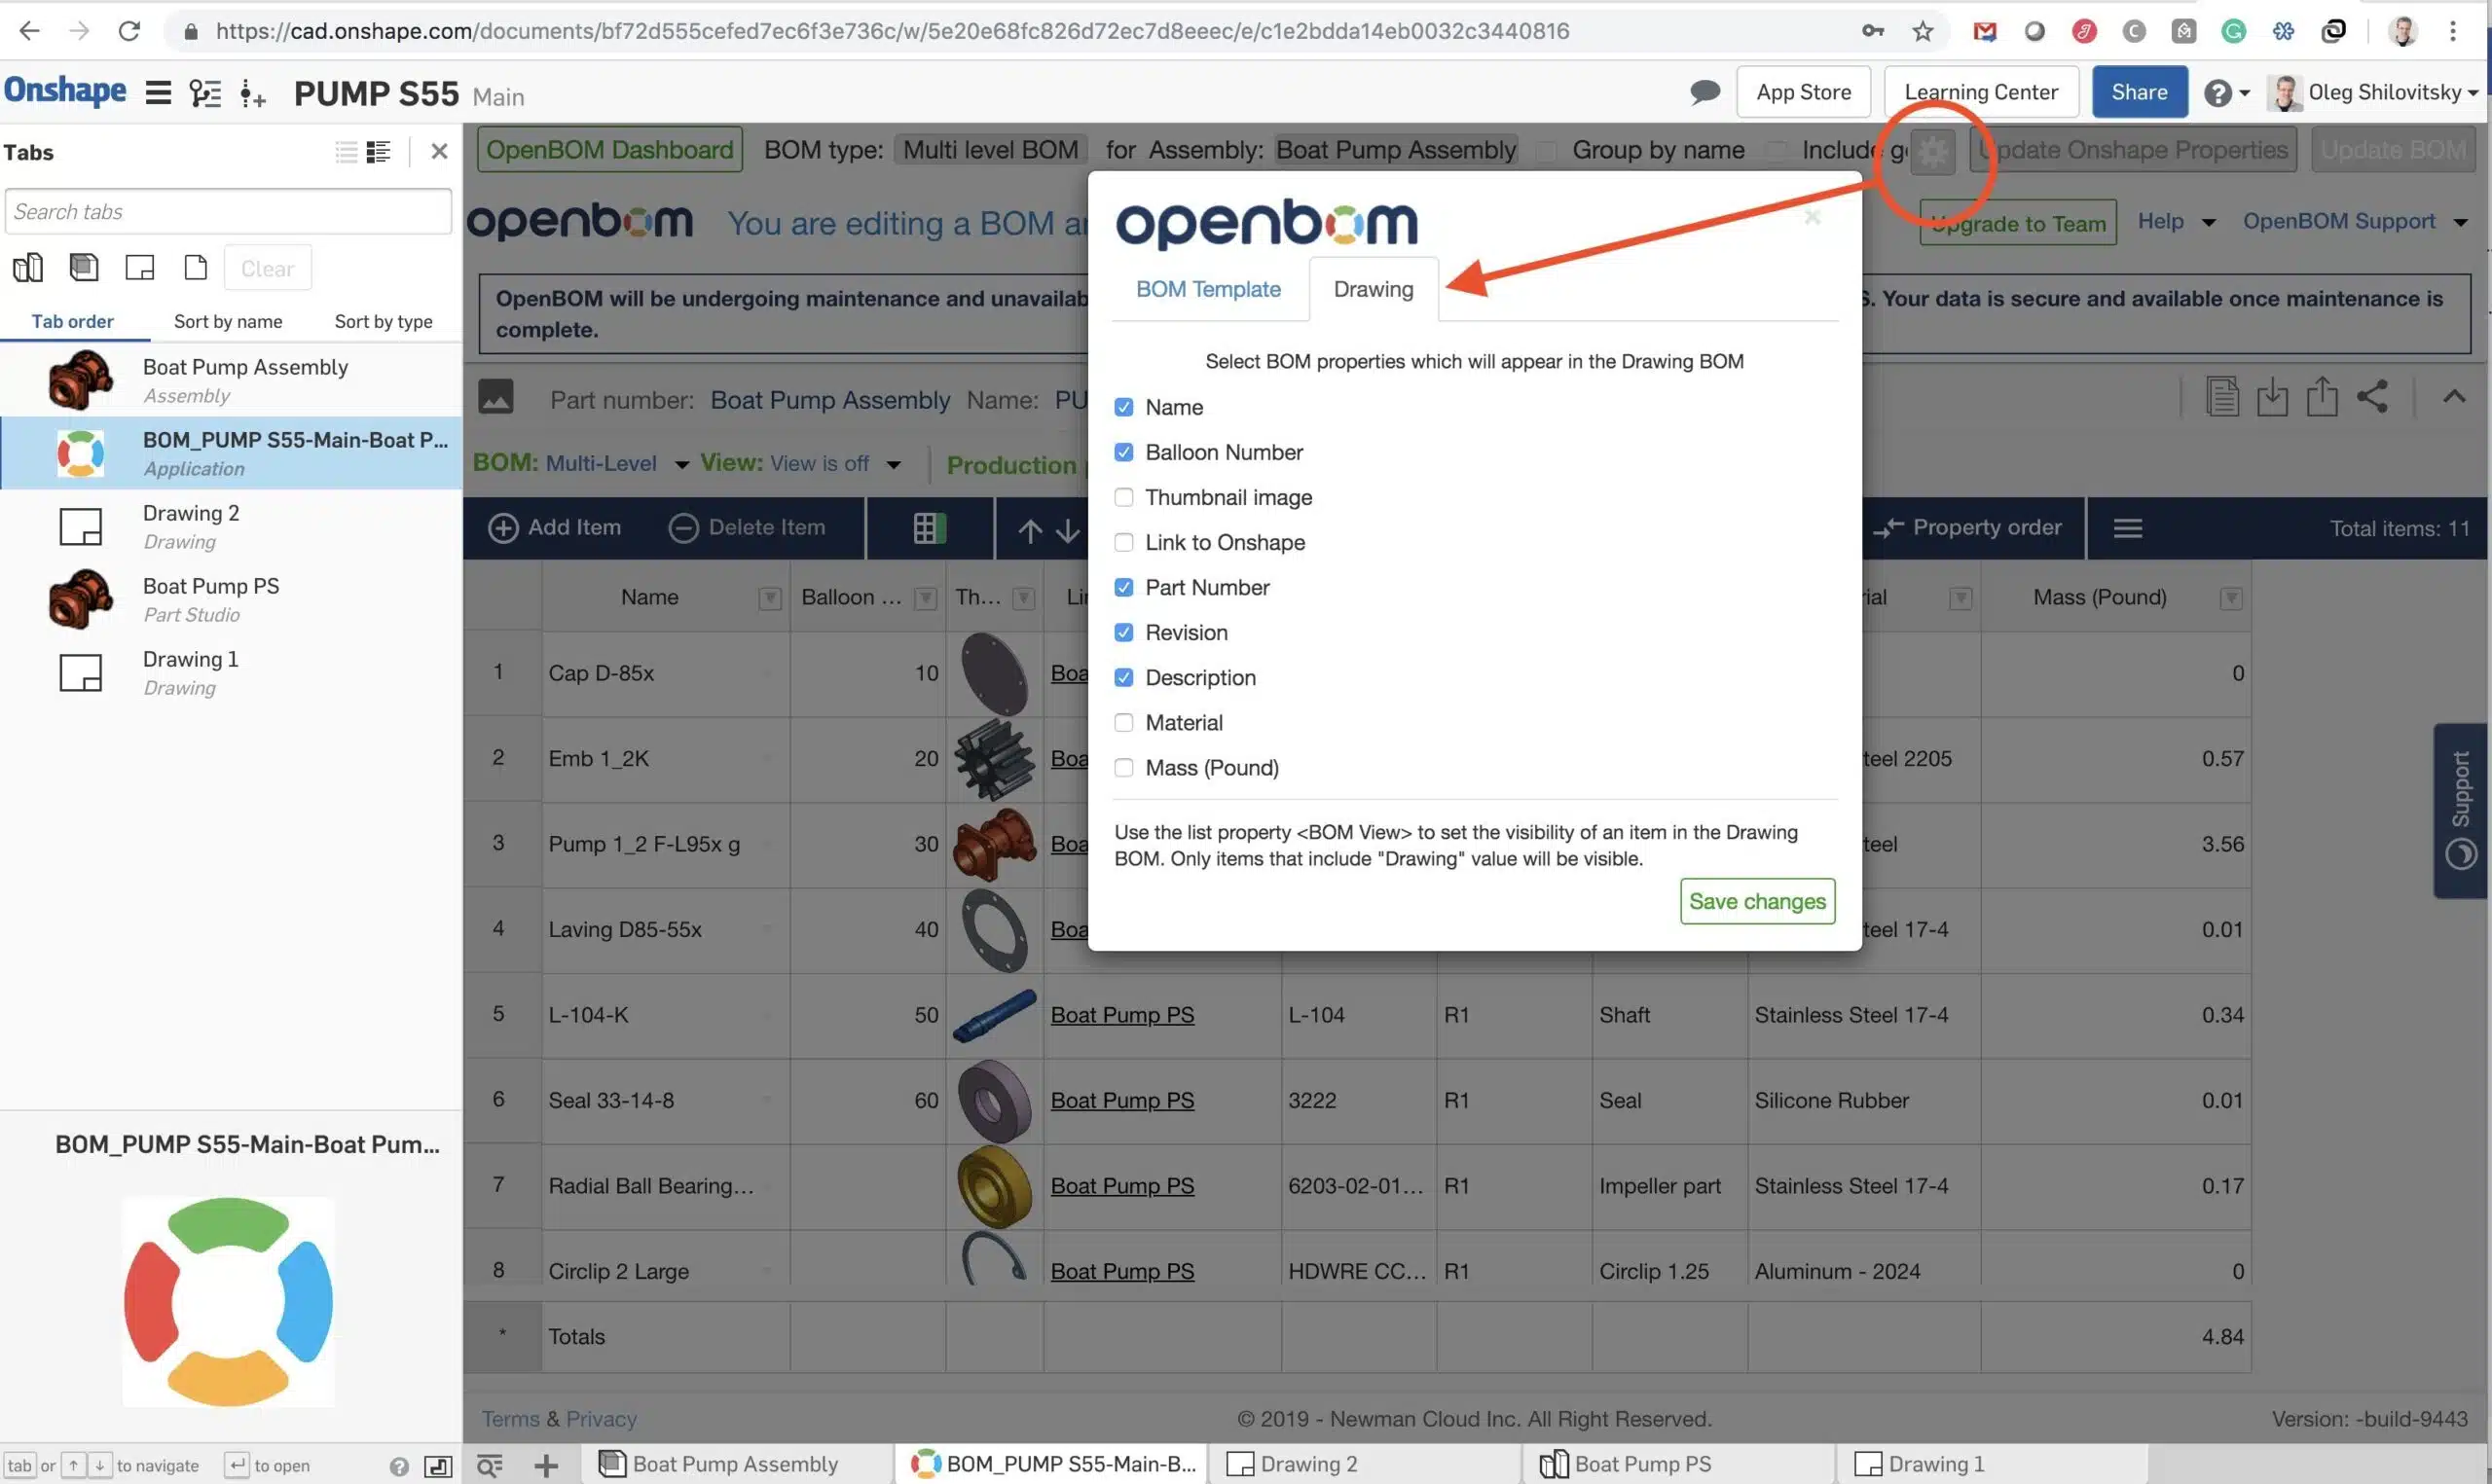The image size is (2492, 1484).
Task: Click the OpenBOM Dashboard button
Action: point(609,150)
